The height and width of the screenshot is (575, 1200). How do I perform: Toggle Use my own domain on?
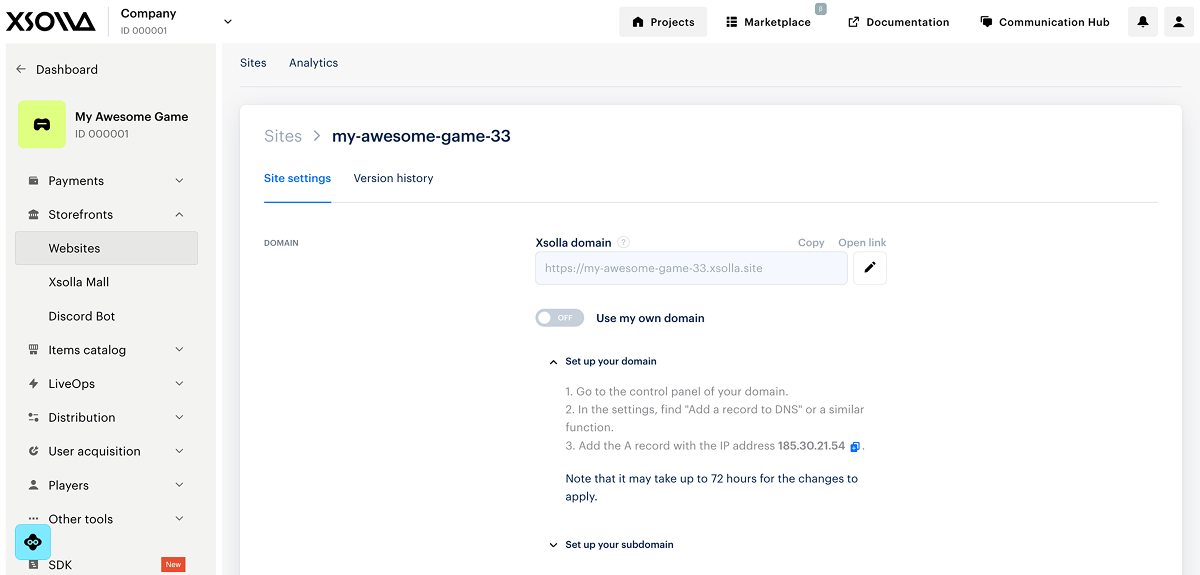pyautogui.click(x=559, y=318)
